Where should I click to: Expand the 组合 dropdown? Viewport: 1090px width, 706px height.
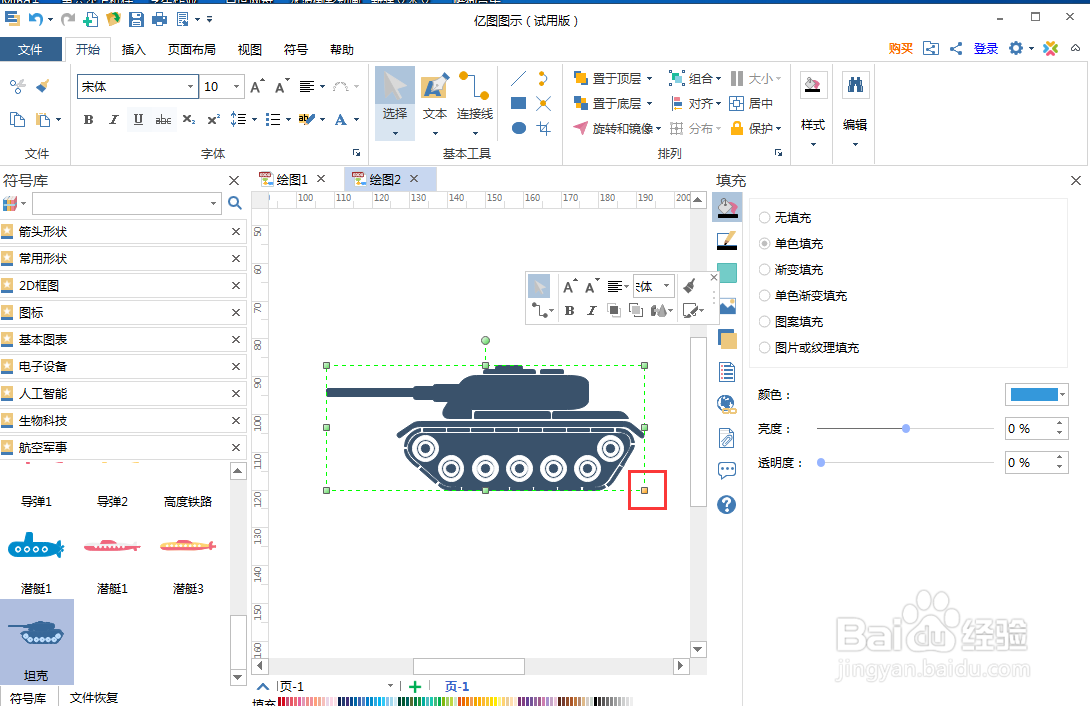[x=718, y=79]
